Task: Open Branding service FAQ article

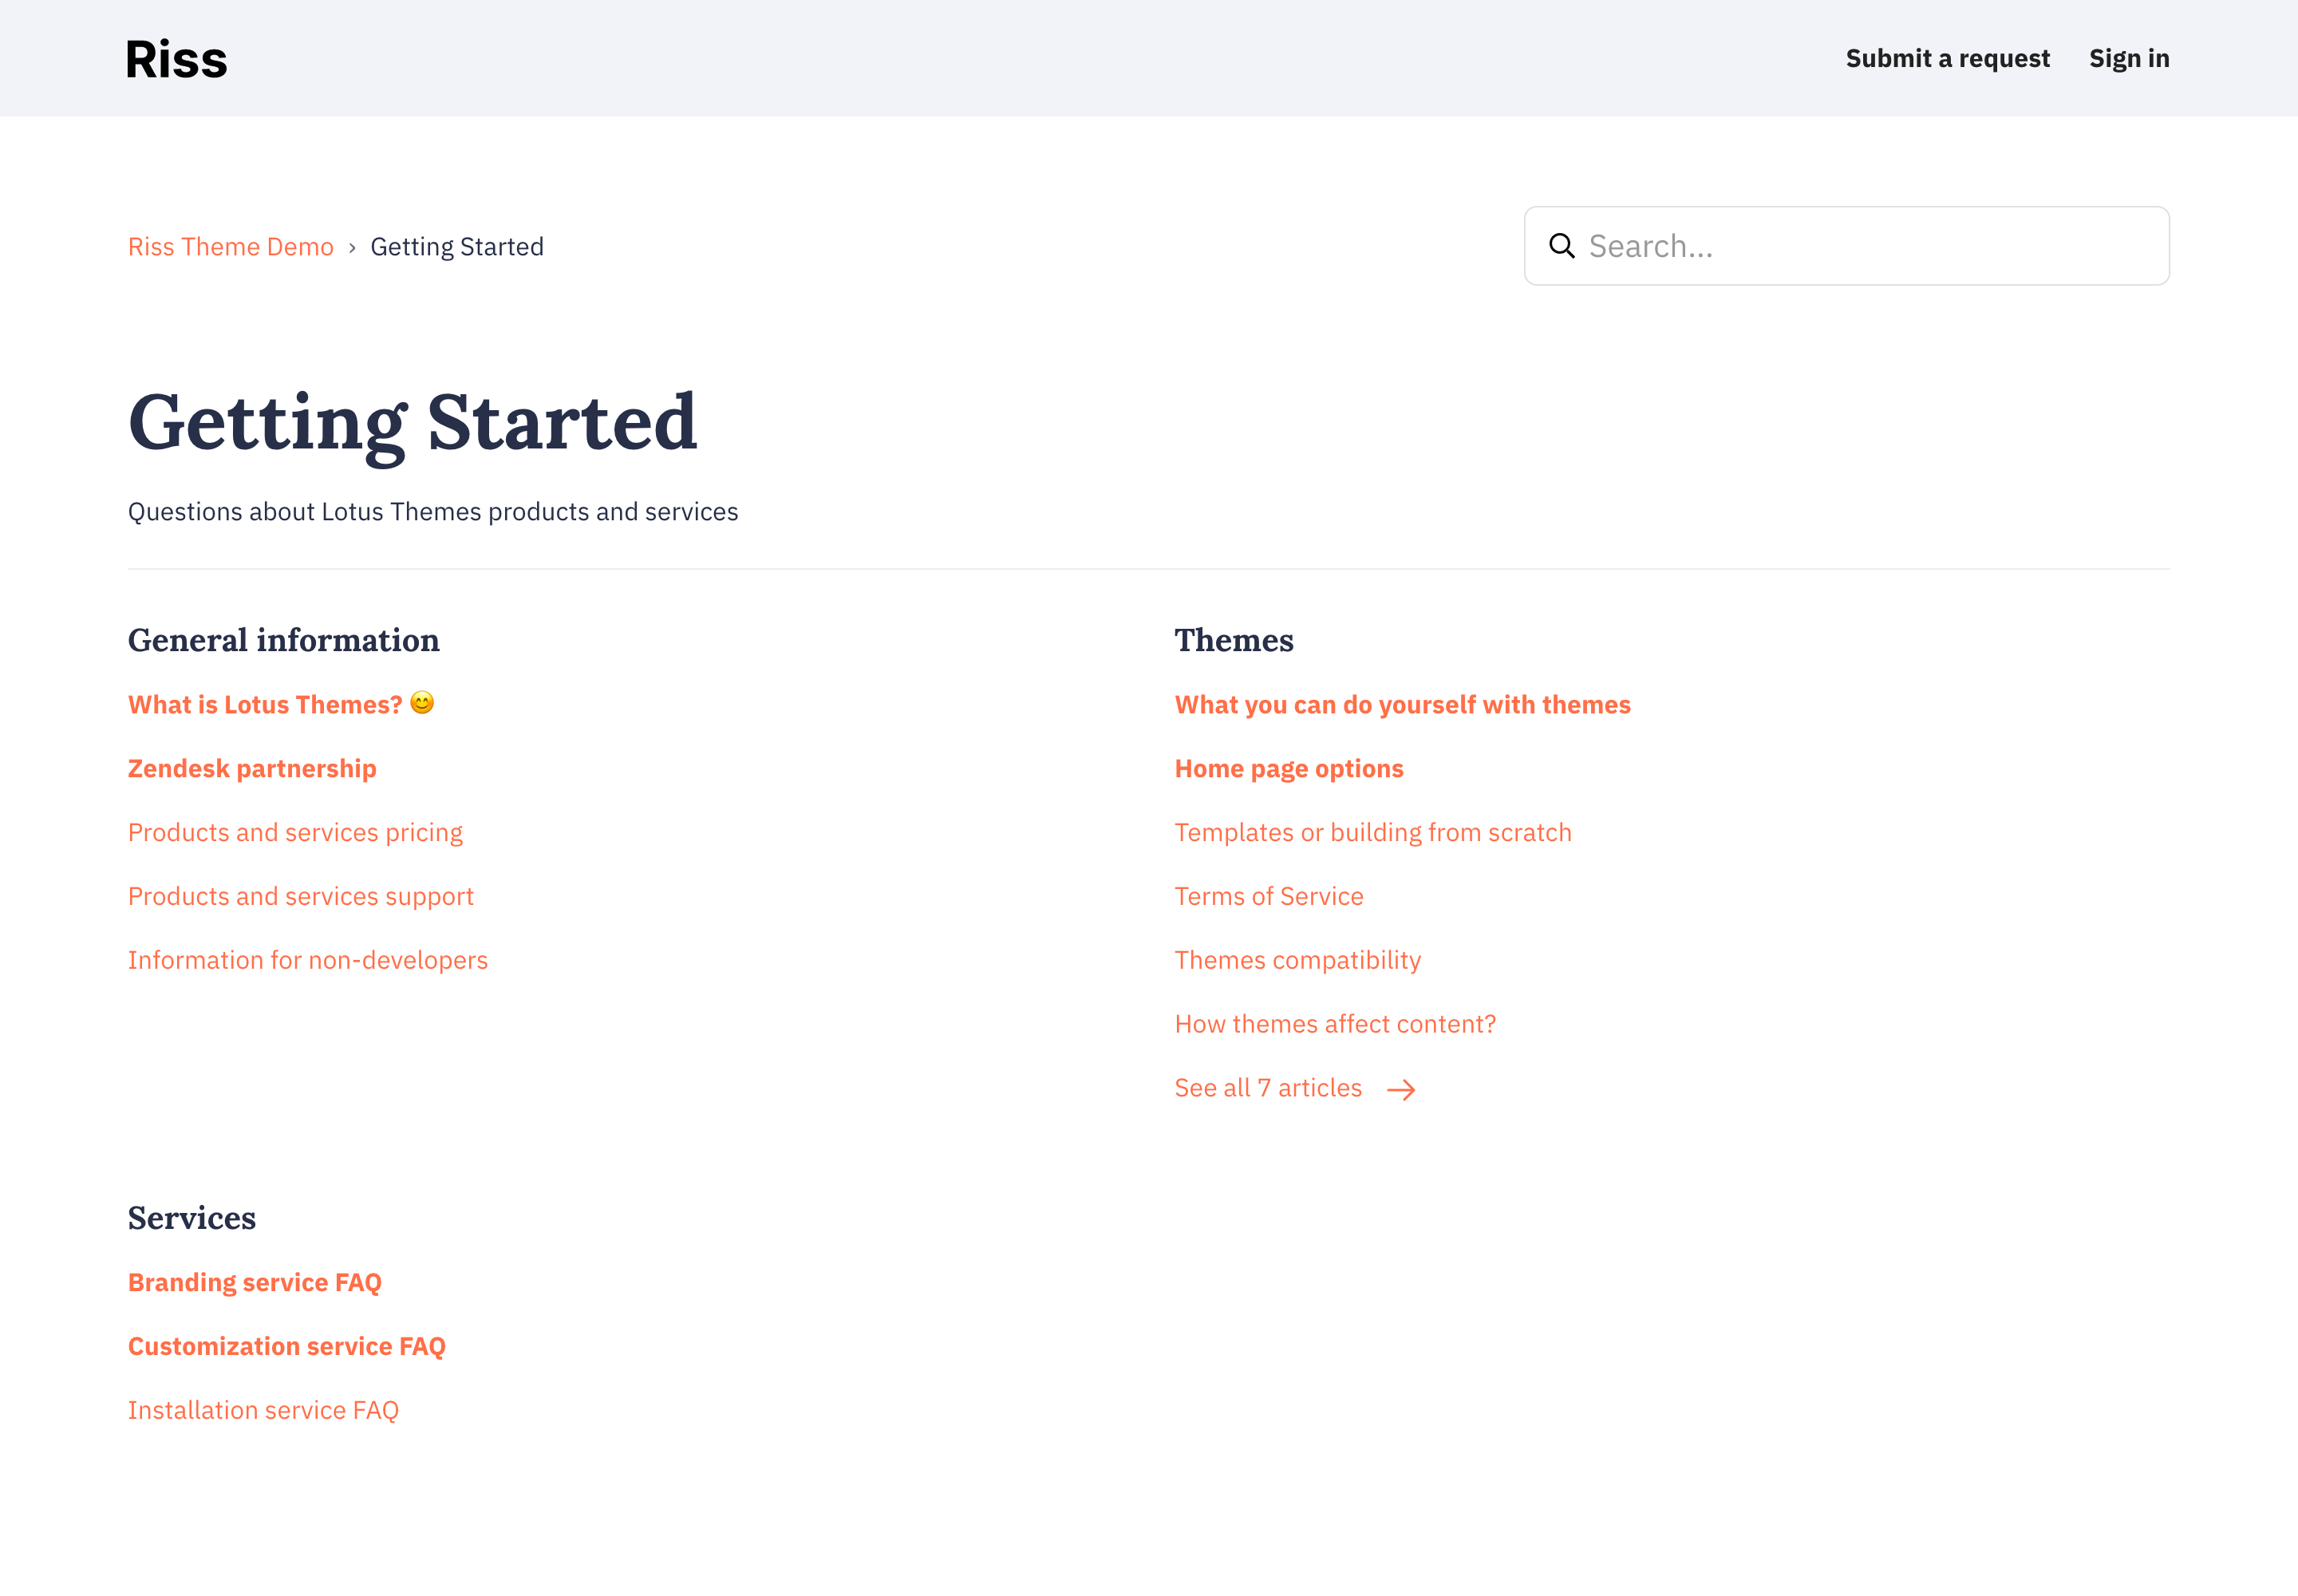Action: tap(254, 1283)
